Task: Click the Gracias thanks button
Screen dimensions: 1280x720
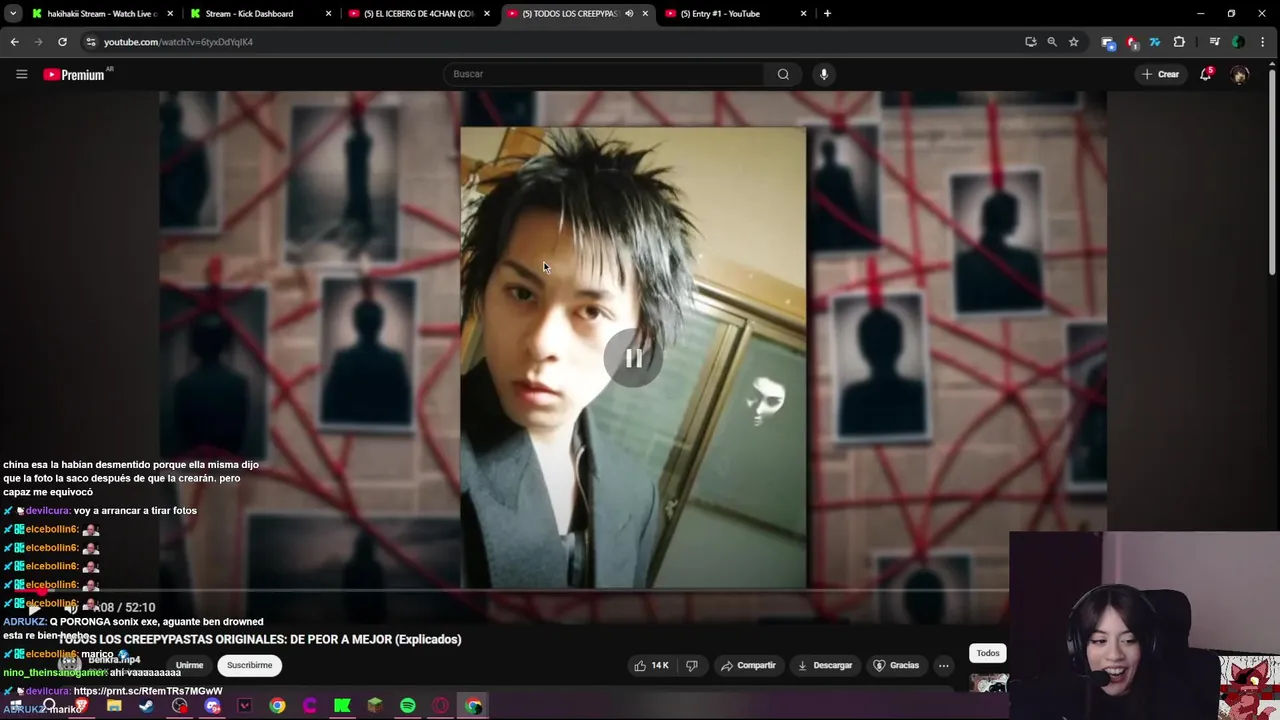Action: click(895, 665)
